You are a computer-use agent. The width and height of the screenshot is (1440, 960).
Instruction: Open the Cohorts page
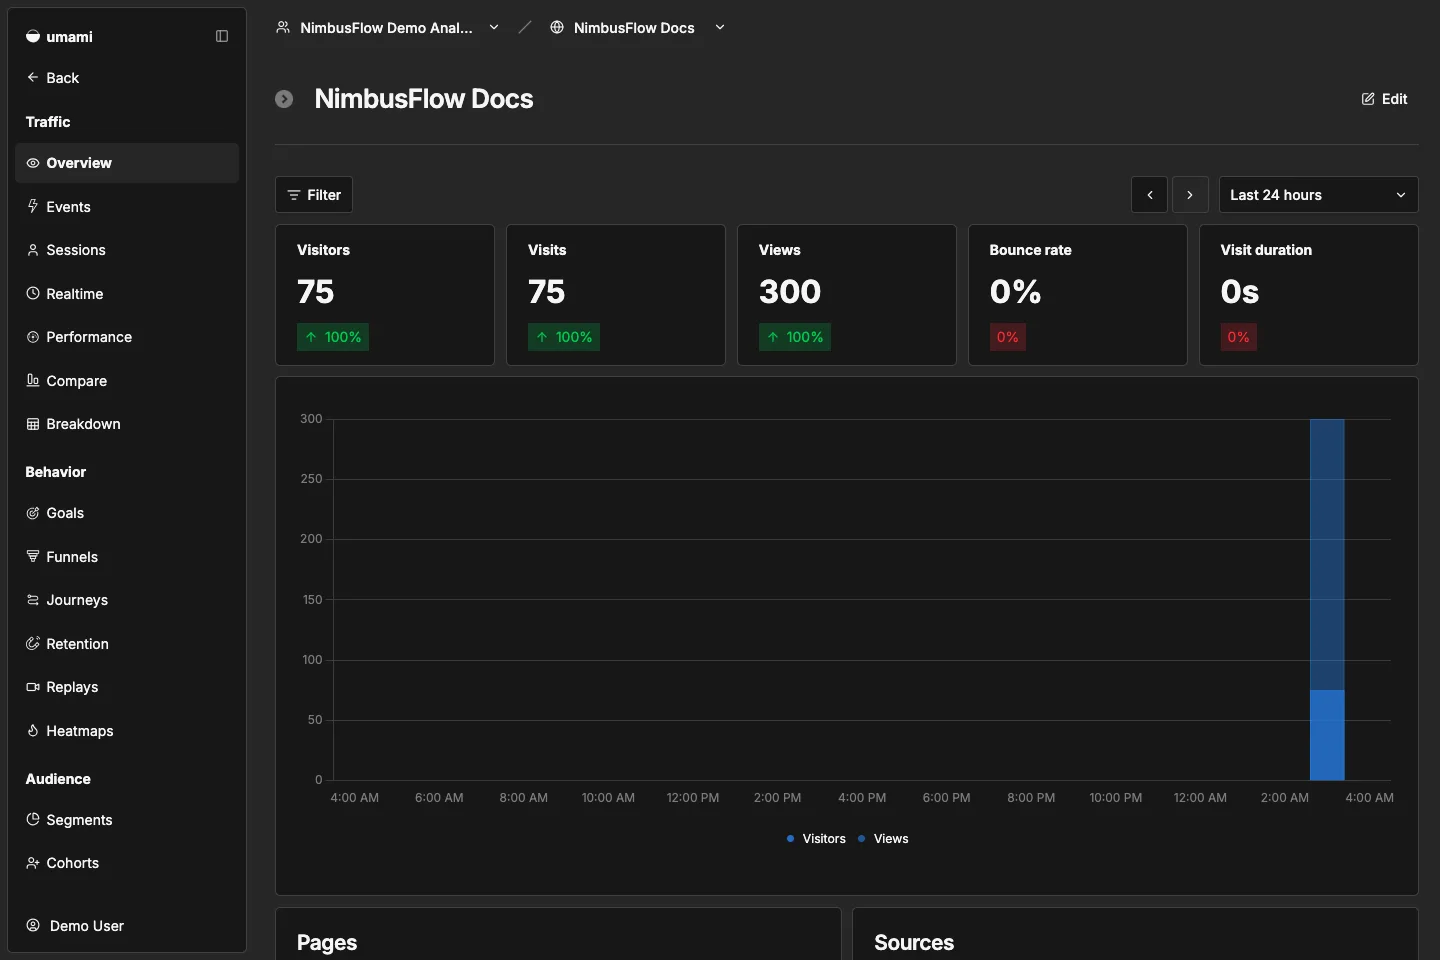(x=127, y=863)
